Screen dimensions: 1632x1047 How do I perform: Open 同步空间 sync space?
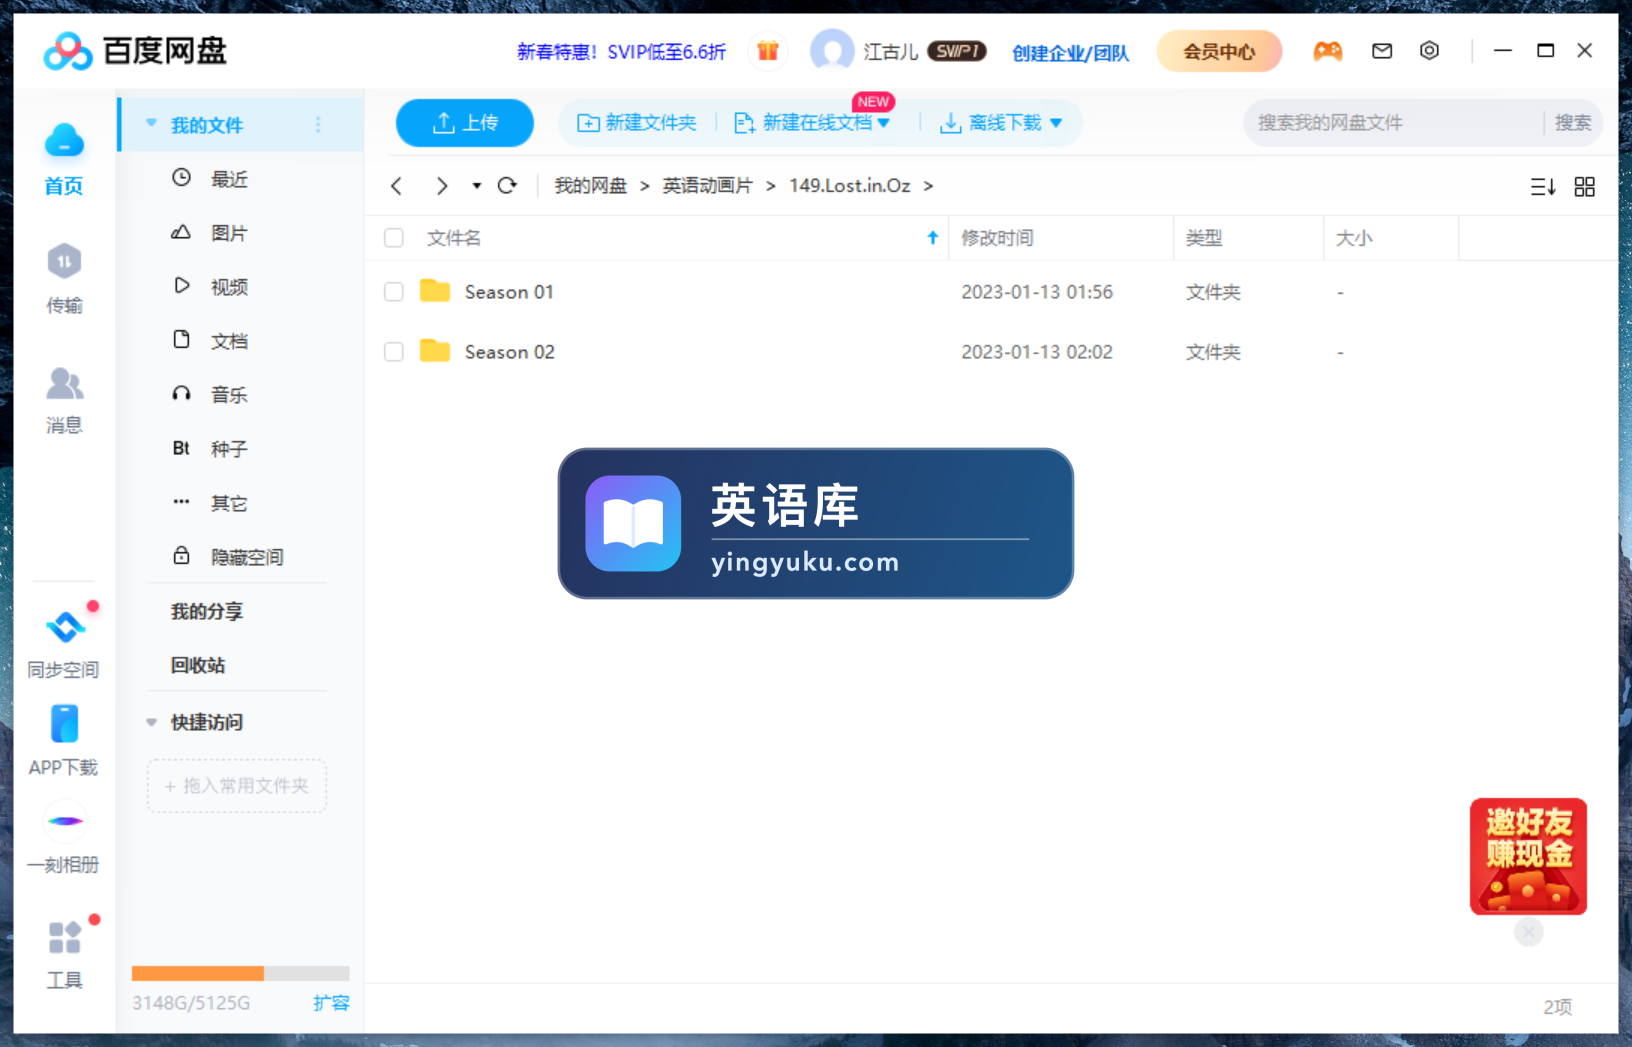pos(64,645)
